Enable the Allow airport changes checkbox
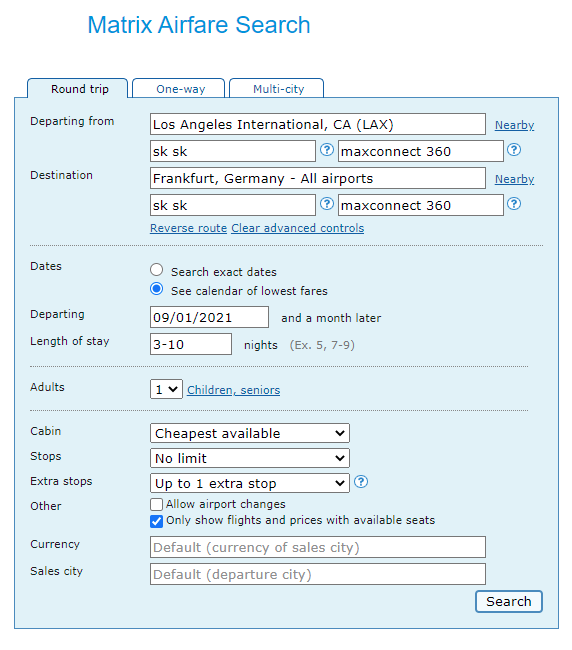Image resolution: width=572 pixels, height=650 pixels. 156,504
